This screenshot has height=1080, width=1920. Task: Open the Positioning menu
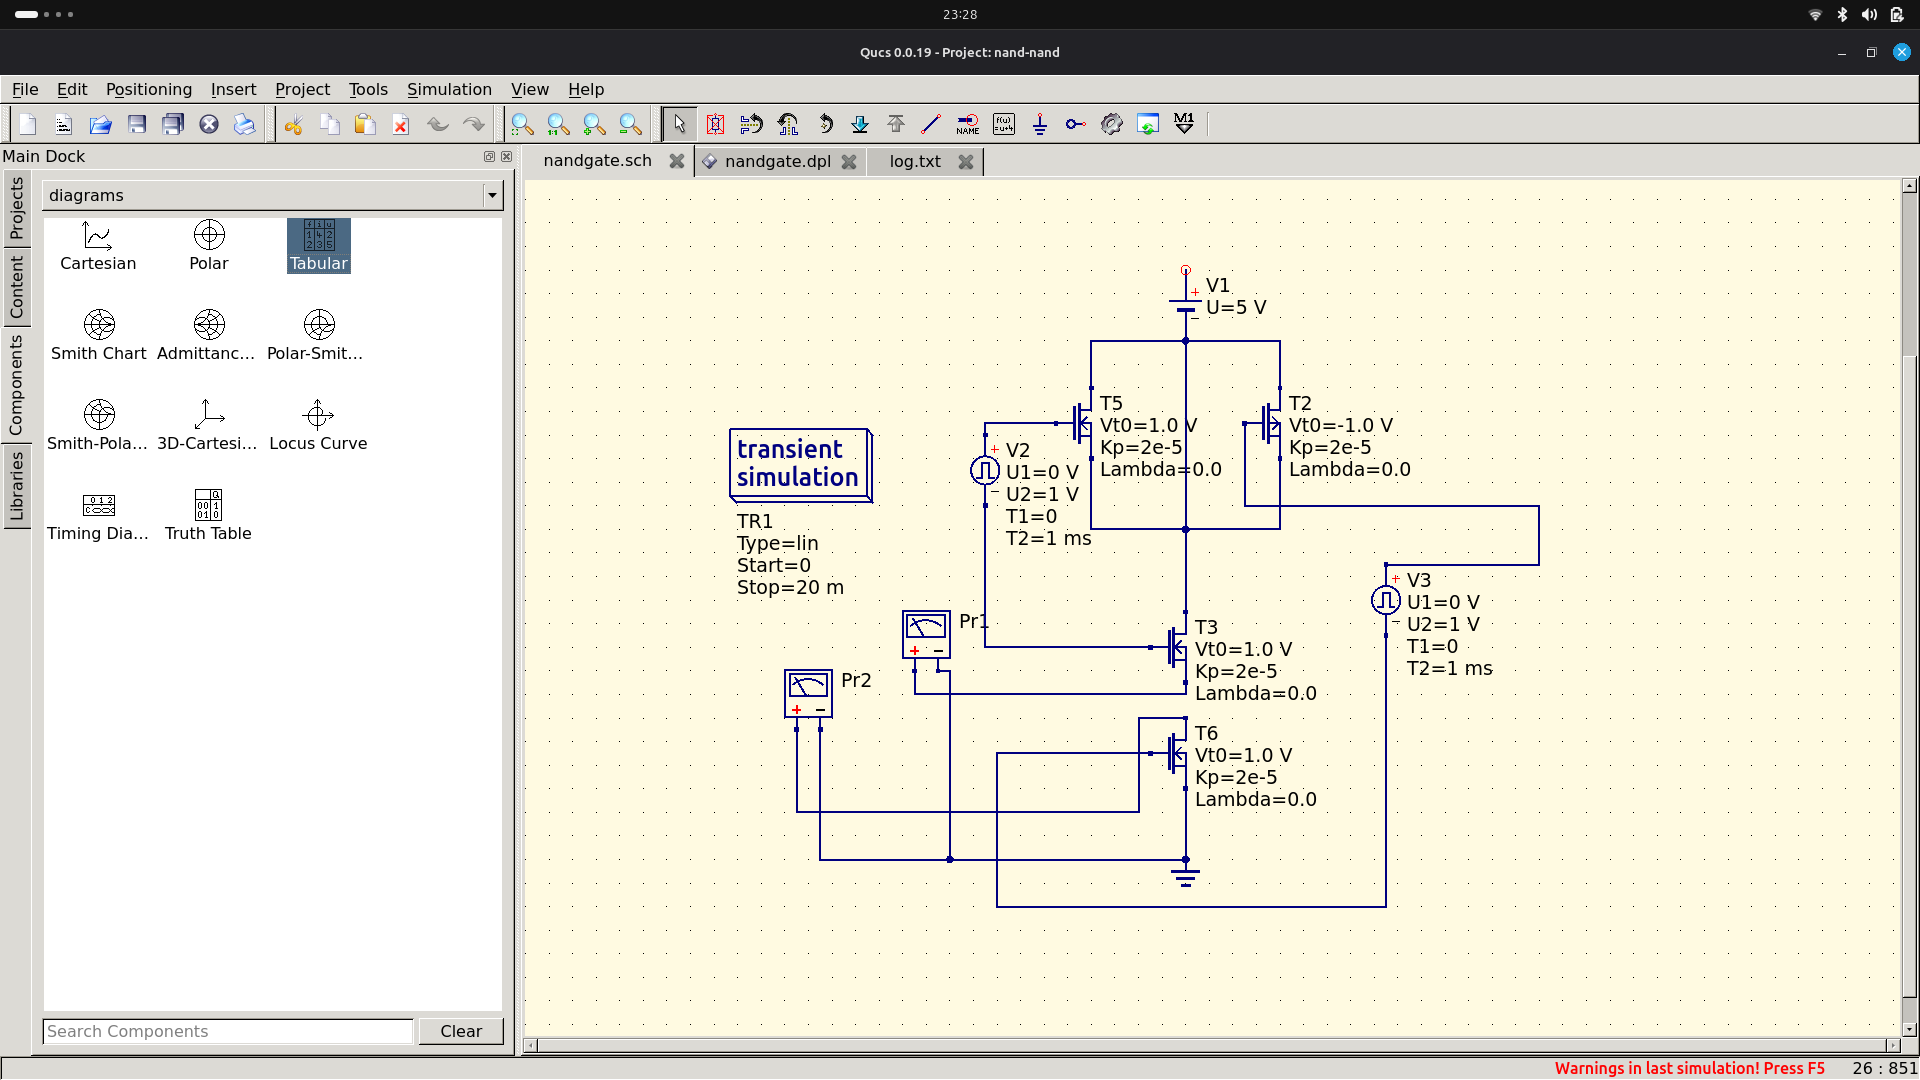click(x=149, y=89)
